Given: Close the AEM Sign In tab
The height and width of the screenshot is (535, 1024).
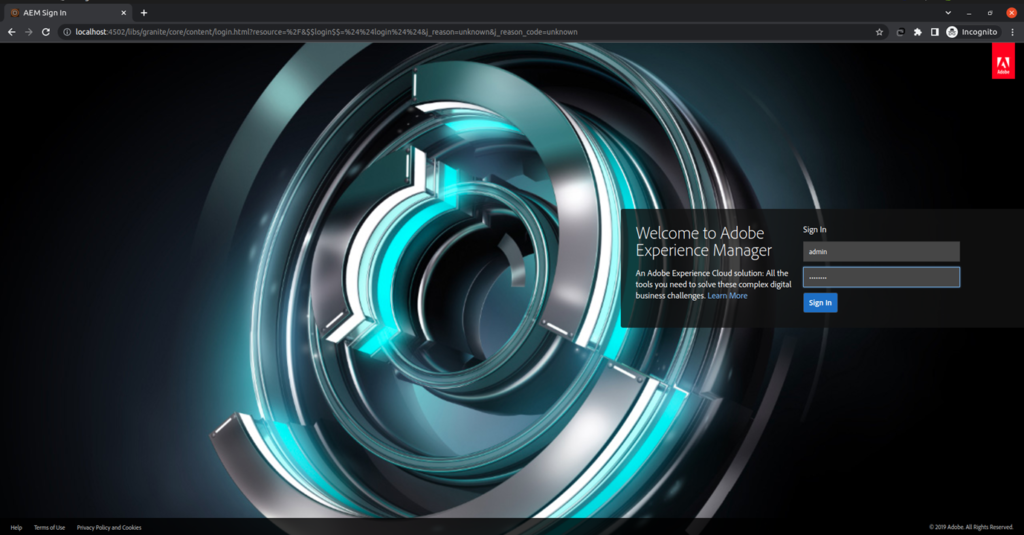Looking at the screenshot, I should point(123,12).
